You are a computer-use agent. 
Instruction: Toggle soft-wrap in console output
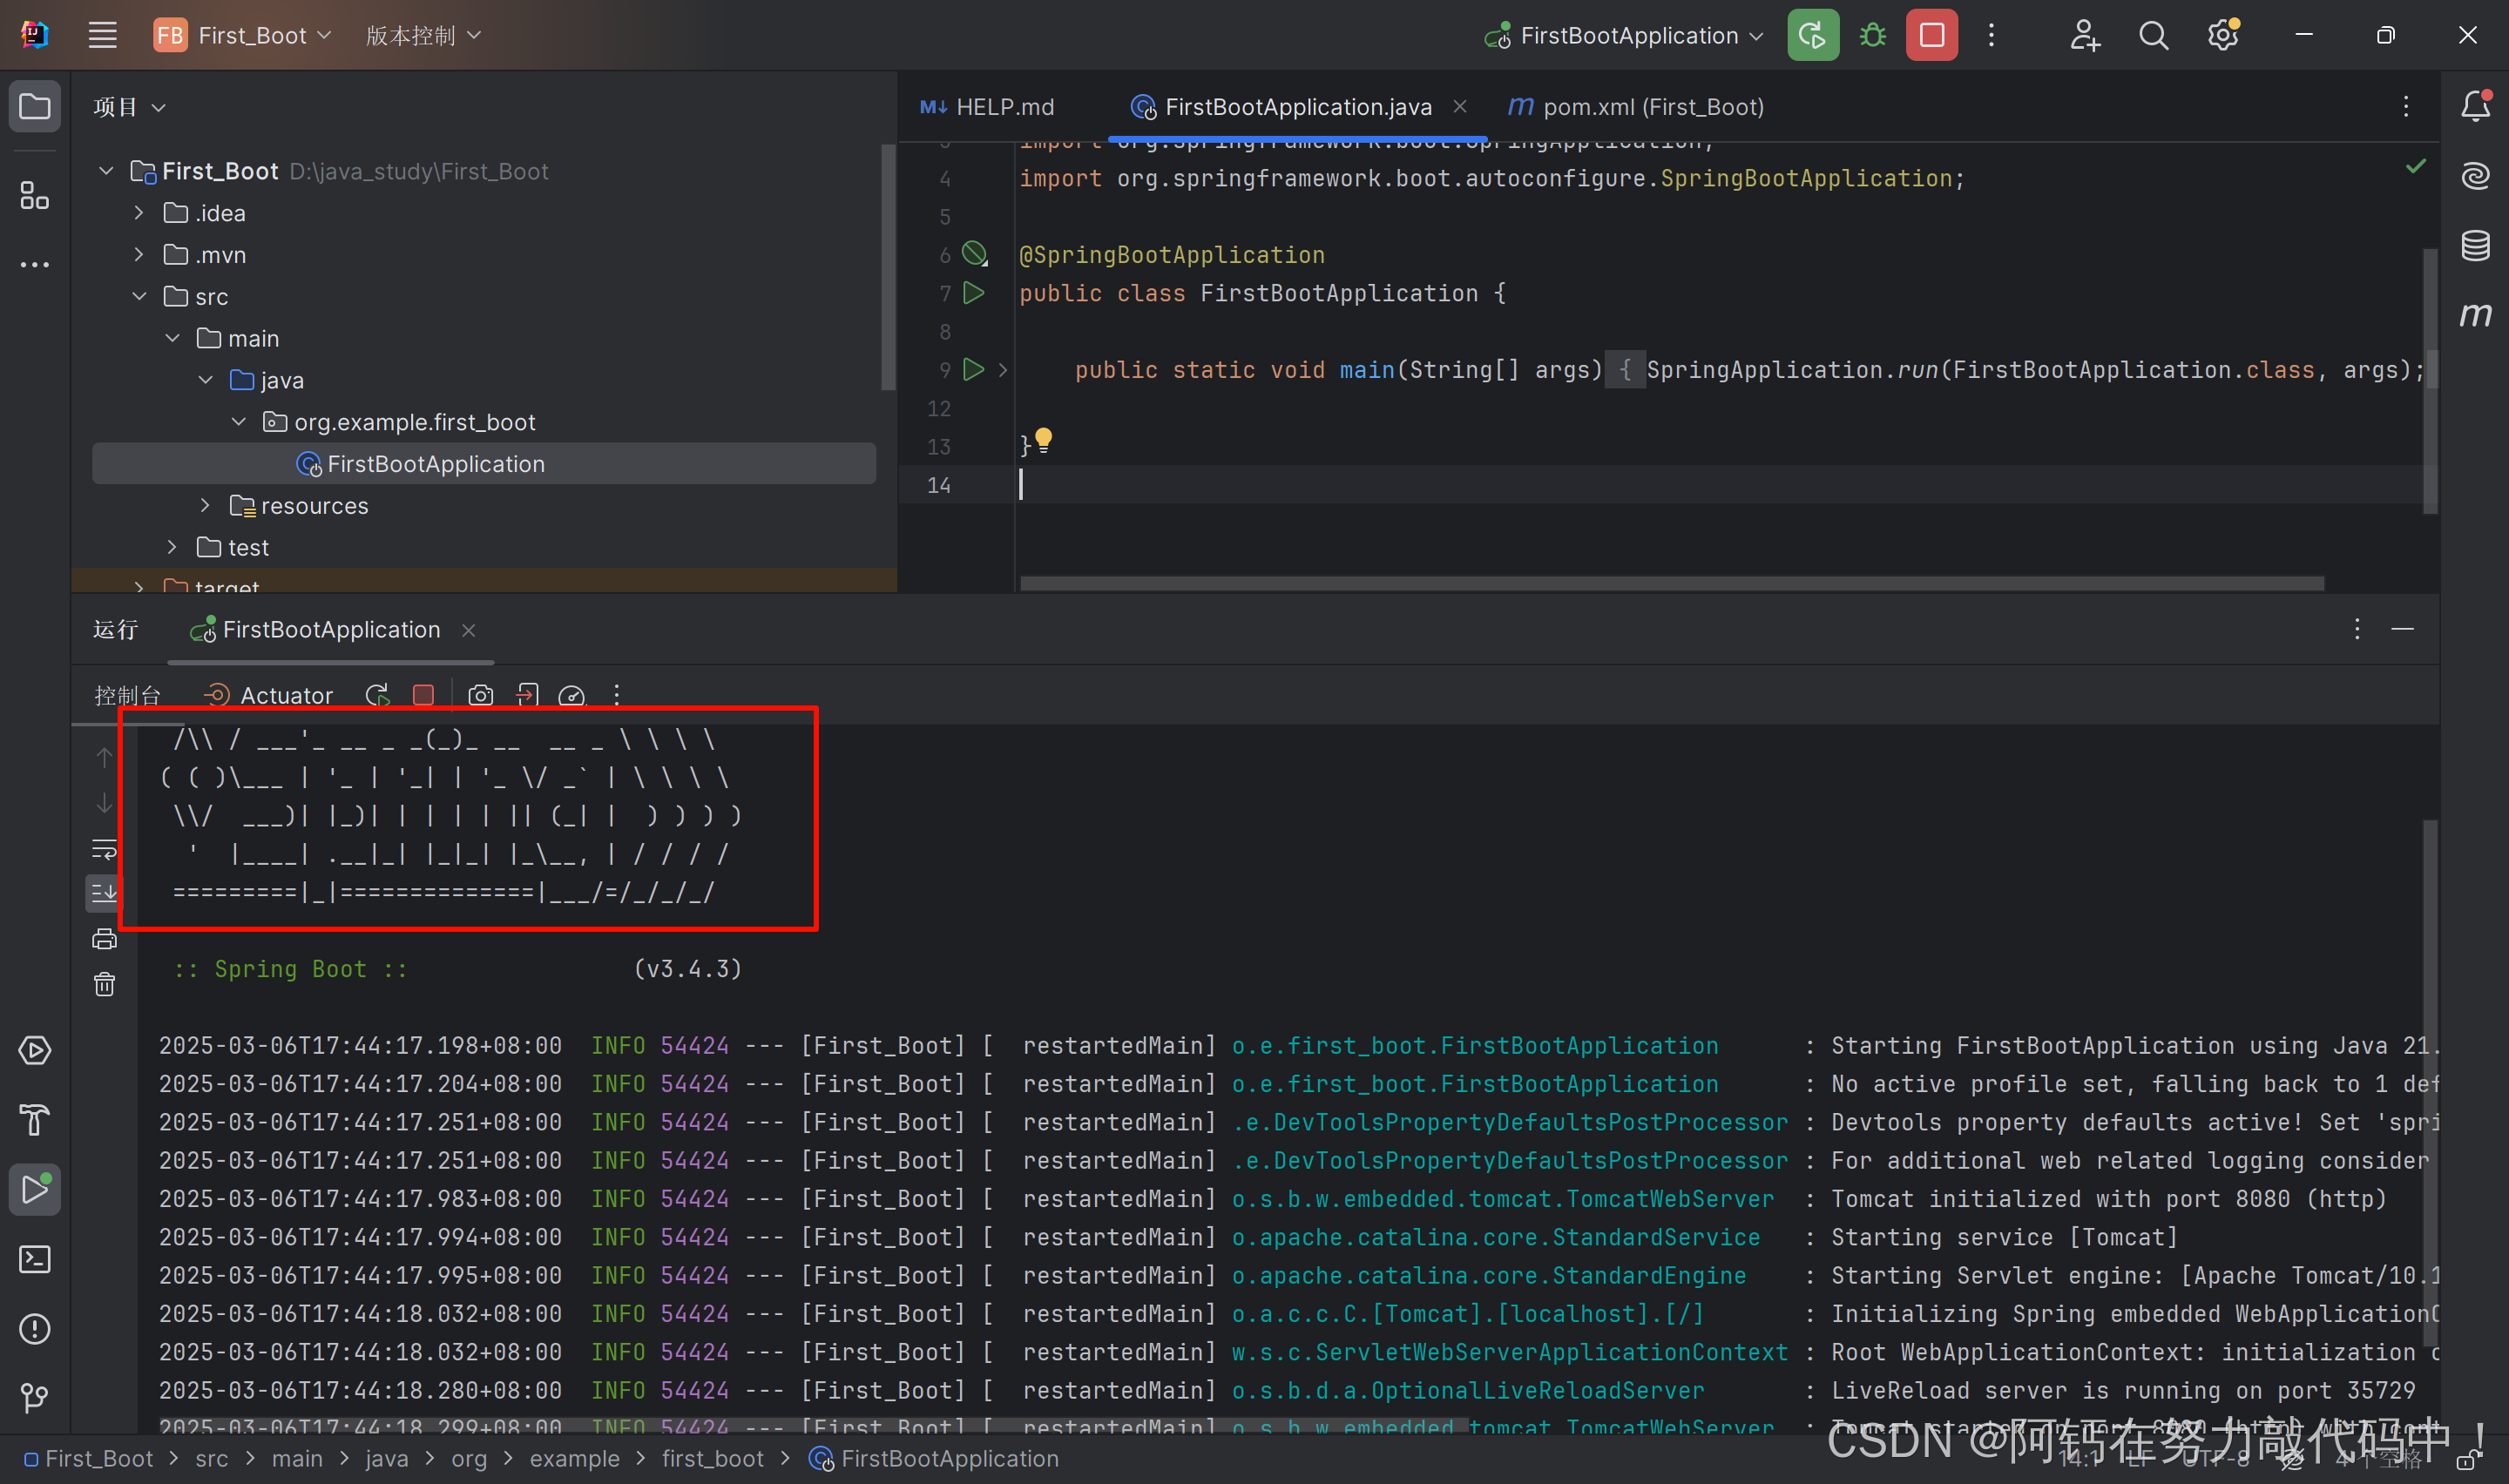pyautogui.click(x=104, y=849)
